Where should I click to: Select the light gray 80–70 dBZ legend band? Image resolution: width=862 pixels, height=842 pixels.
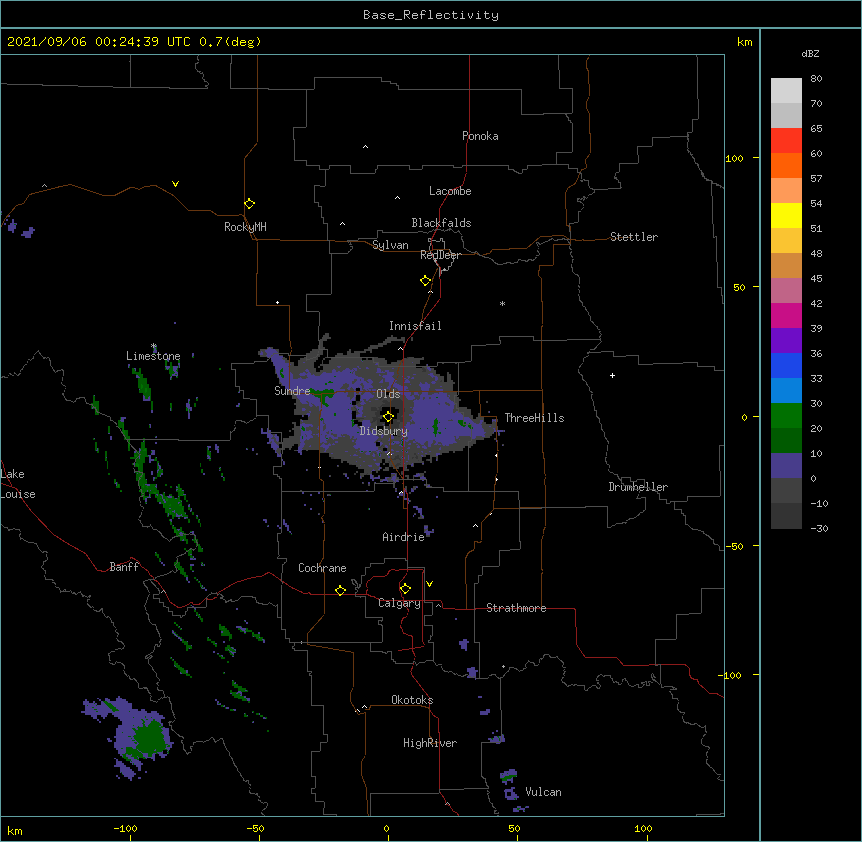(786, 91)
